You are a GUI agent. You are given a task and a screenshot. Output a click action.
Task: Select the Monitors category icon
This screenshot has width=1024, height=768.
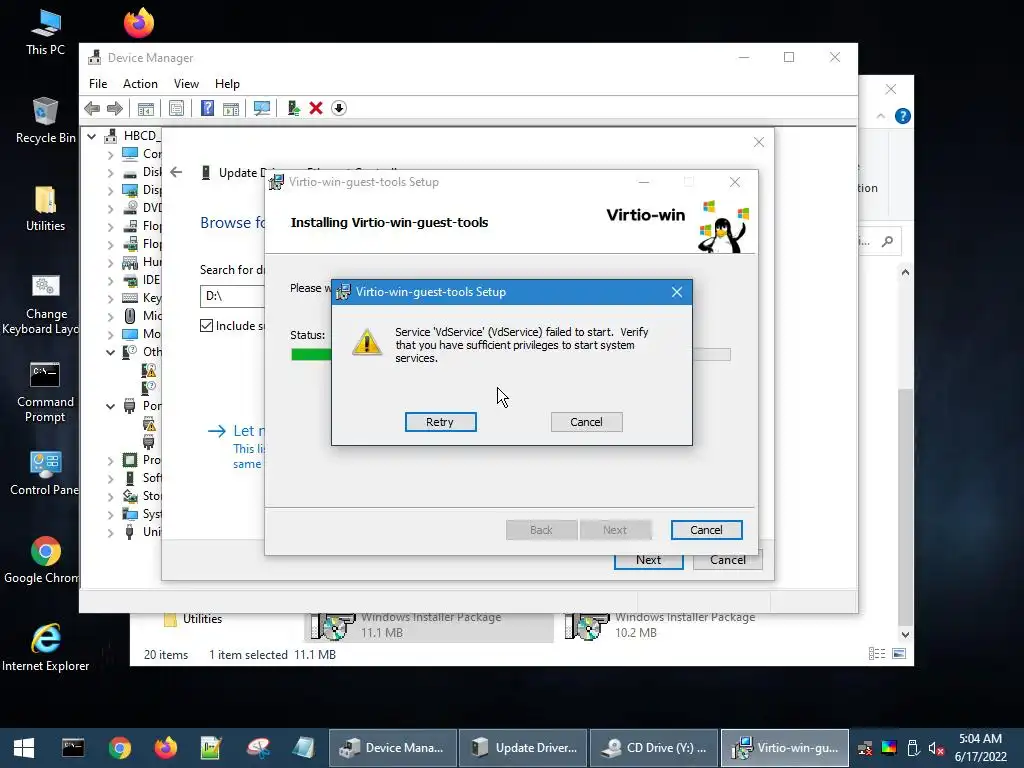point(130,334)
